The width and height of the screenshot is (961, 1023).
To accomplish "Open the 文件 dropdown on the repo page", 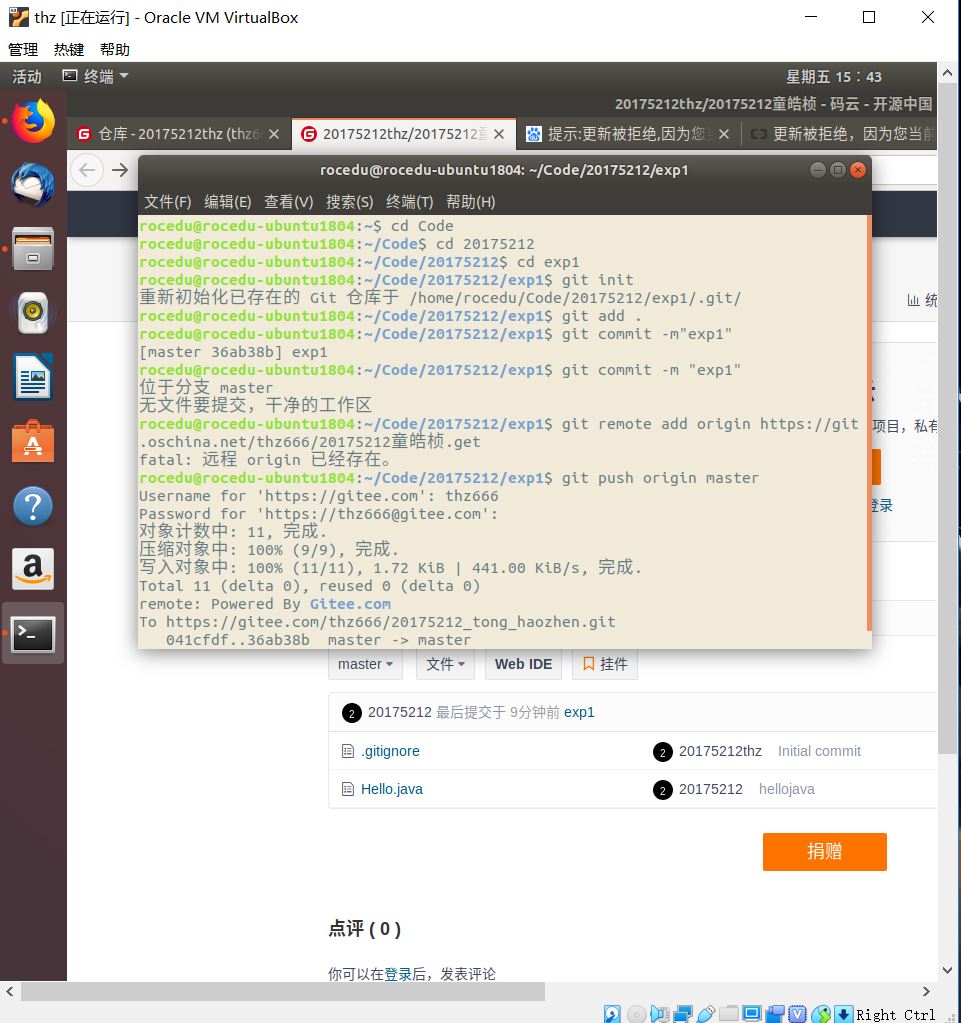I will pyautogui.click(x=446, y=664).
